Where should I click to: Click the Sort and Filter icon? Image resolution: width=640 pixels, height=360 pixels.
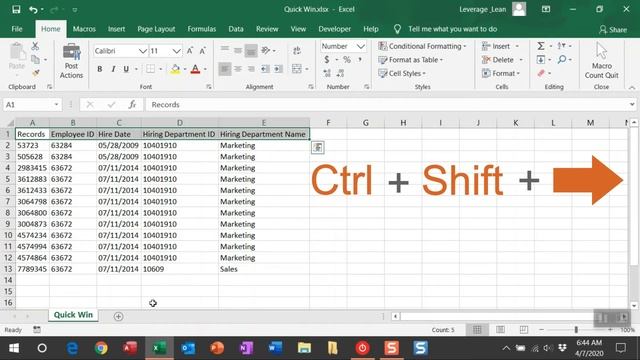coord(562,46)
